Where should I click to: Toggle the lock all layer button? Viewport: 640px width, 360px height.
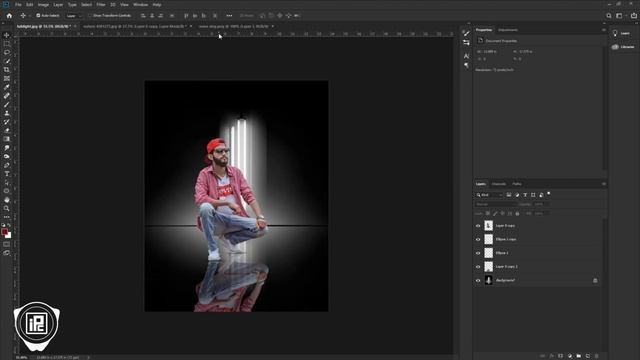click(517, 213)
